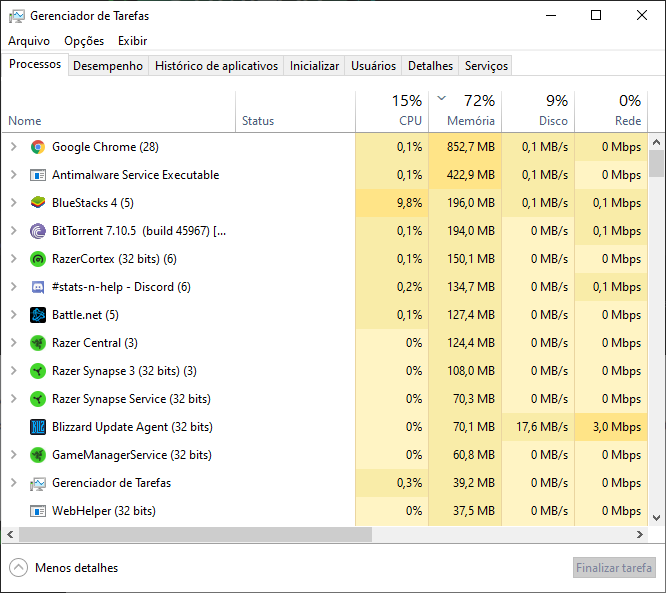Sort by the CPU column header
The width and height of the screenshot is (666, 593).
(x=392, y=111)
